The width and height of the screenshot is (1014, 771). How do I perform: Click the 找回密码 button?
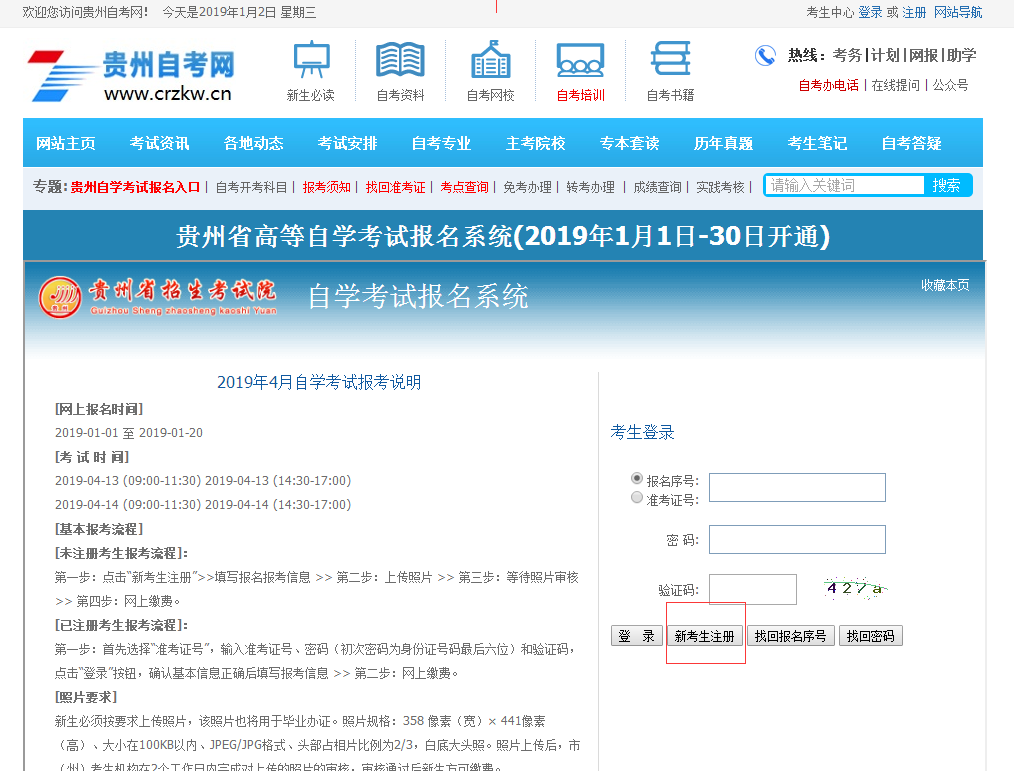(x=870, y=636)
